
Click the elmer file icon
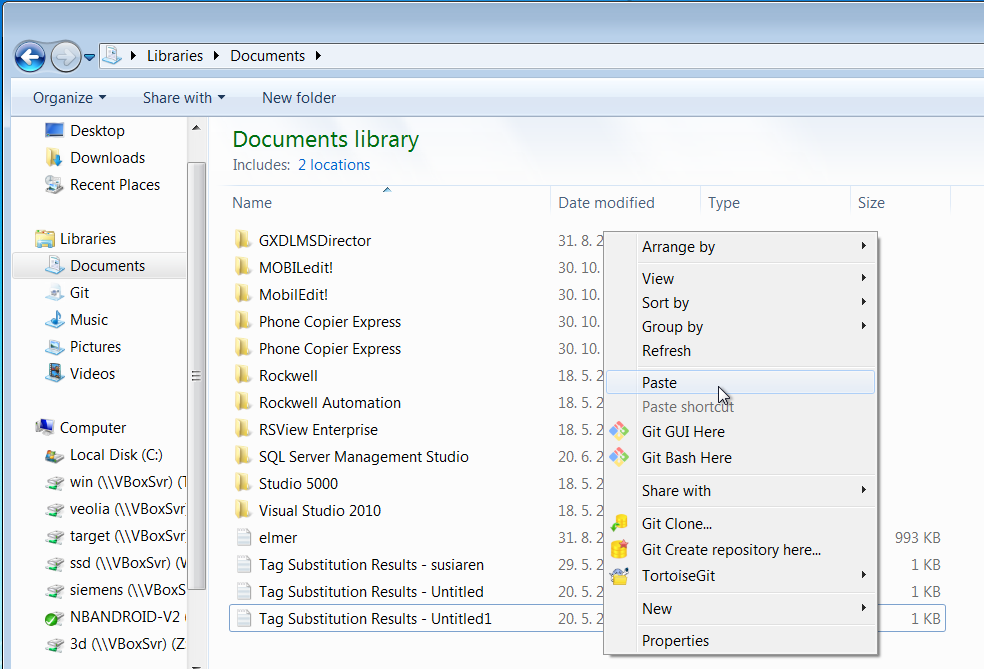(242, 538)
